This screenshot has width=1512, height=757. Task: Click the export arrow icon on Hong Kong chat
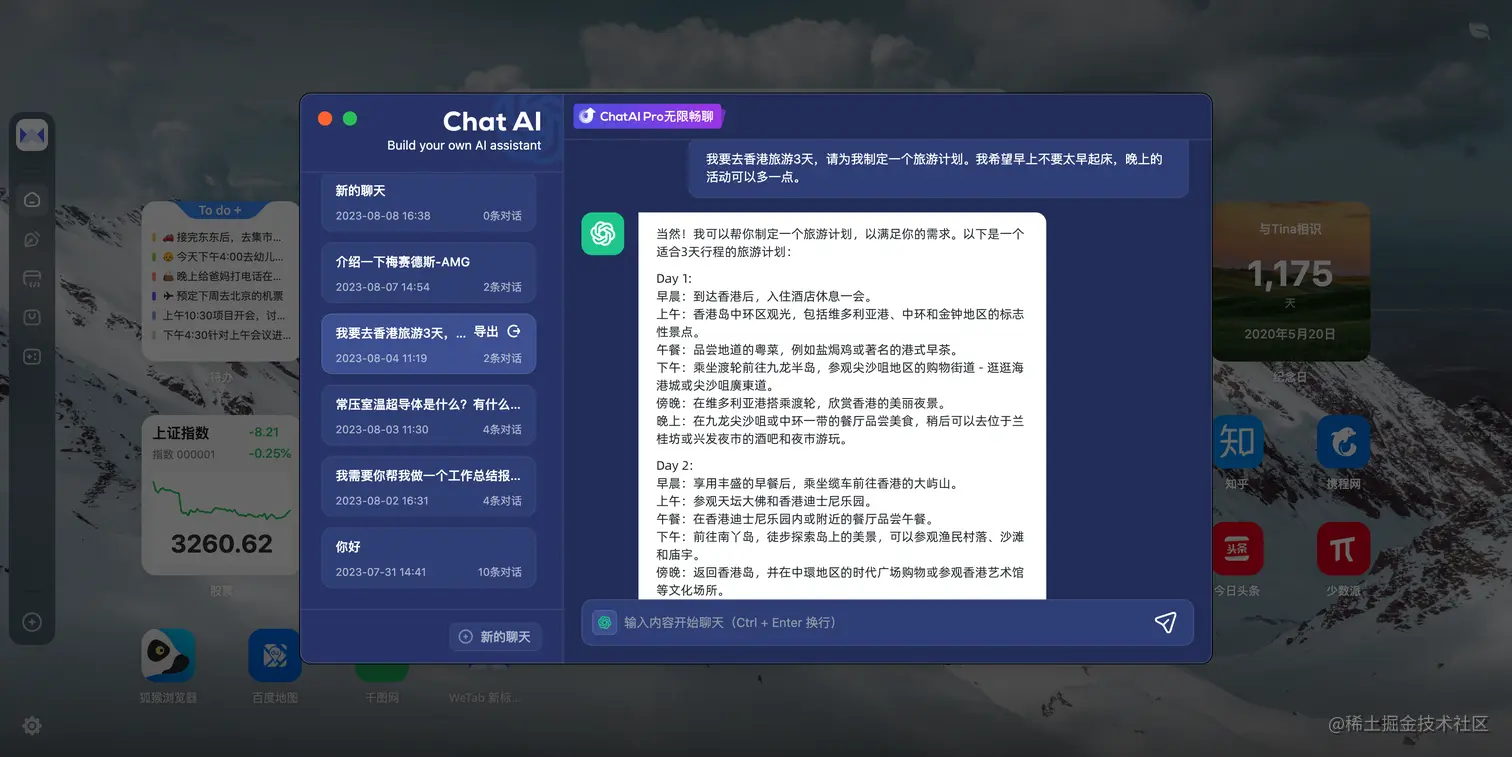pyautogui.click(x=514, y=332)
